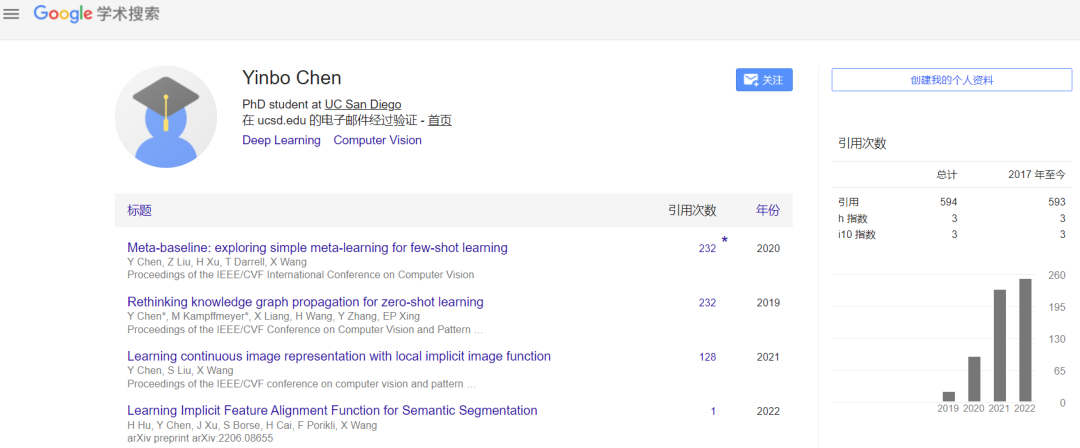
Task: Sort by citation count column header
Action: point(692,211)
